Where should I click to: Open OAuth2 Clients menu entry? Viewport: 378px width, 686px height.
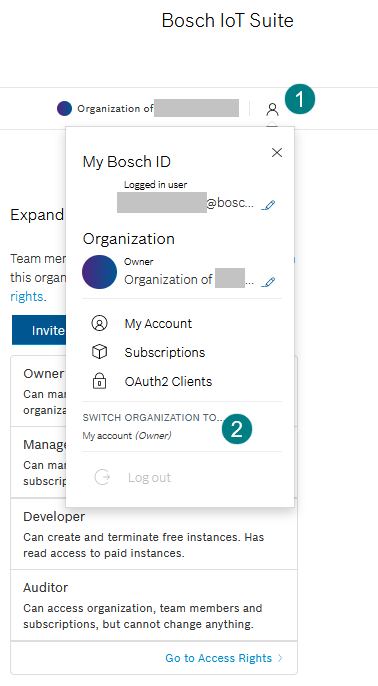(x=168, y=382)
